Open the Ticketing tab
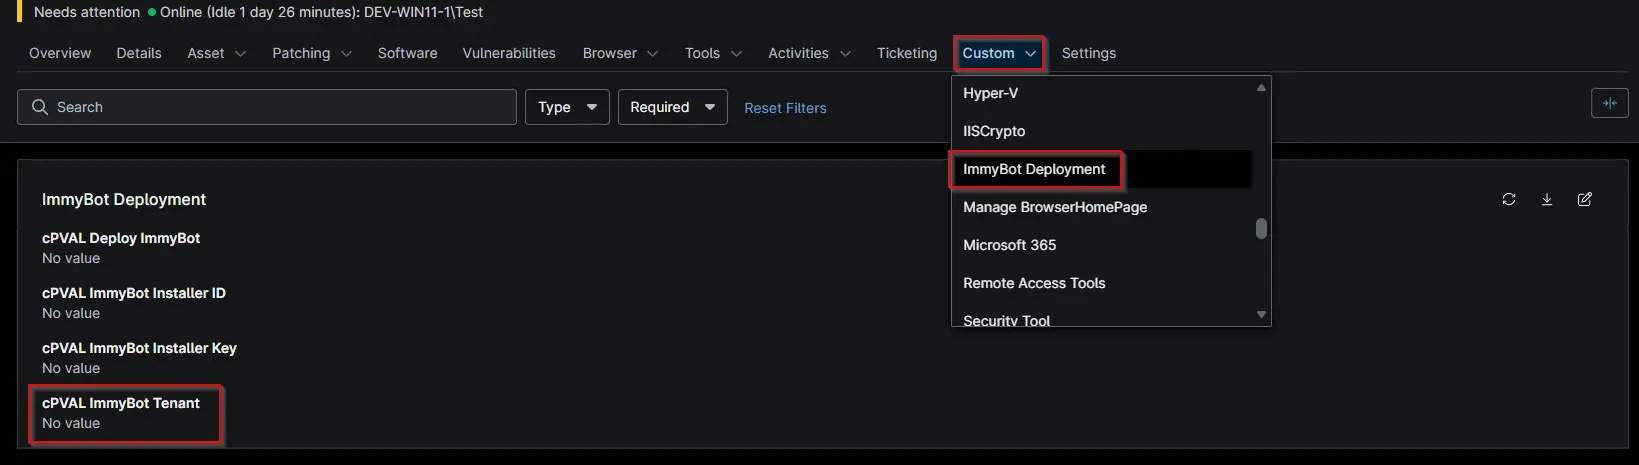 (907, 53)
